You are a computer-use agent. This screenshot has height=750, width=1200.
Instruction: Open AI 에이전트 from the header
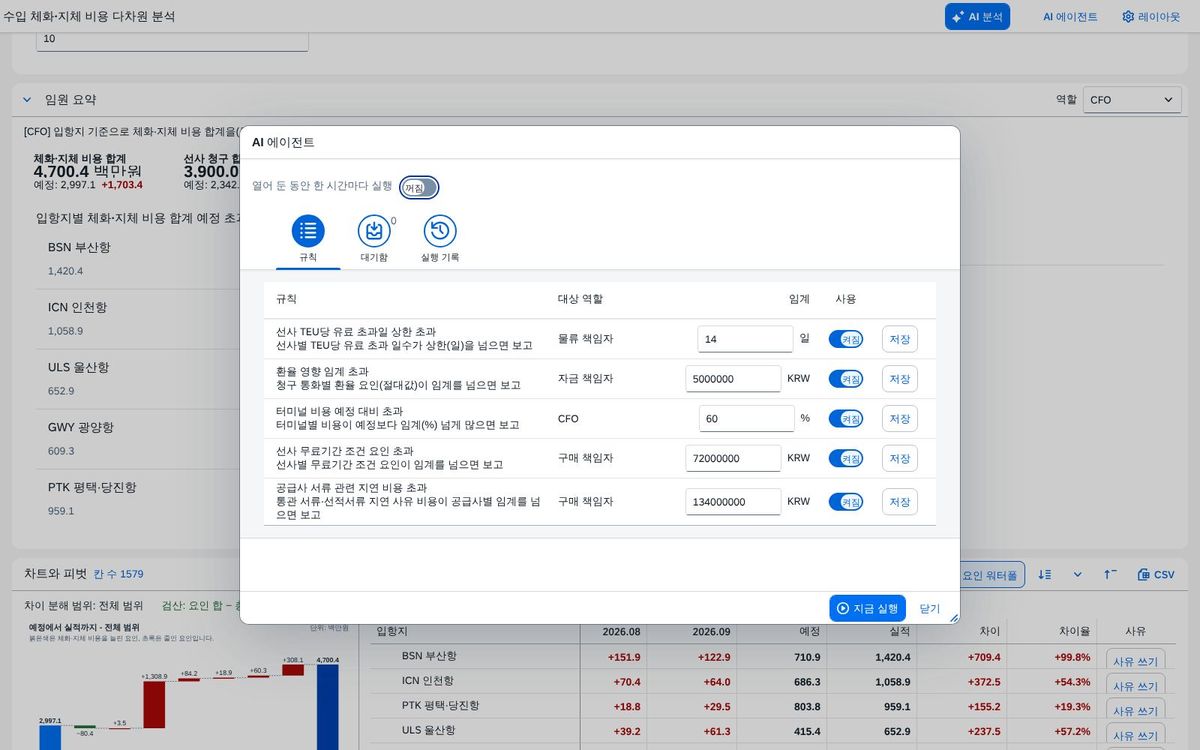(x=1070, y=16)
